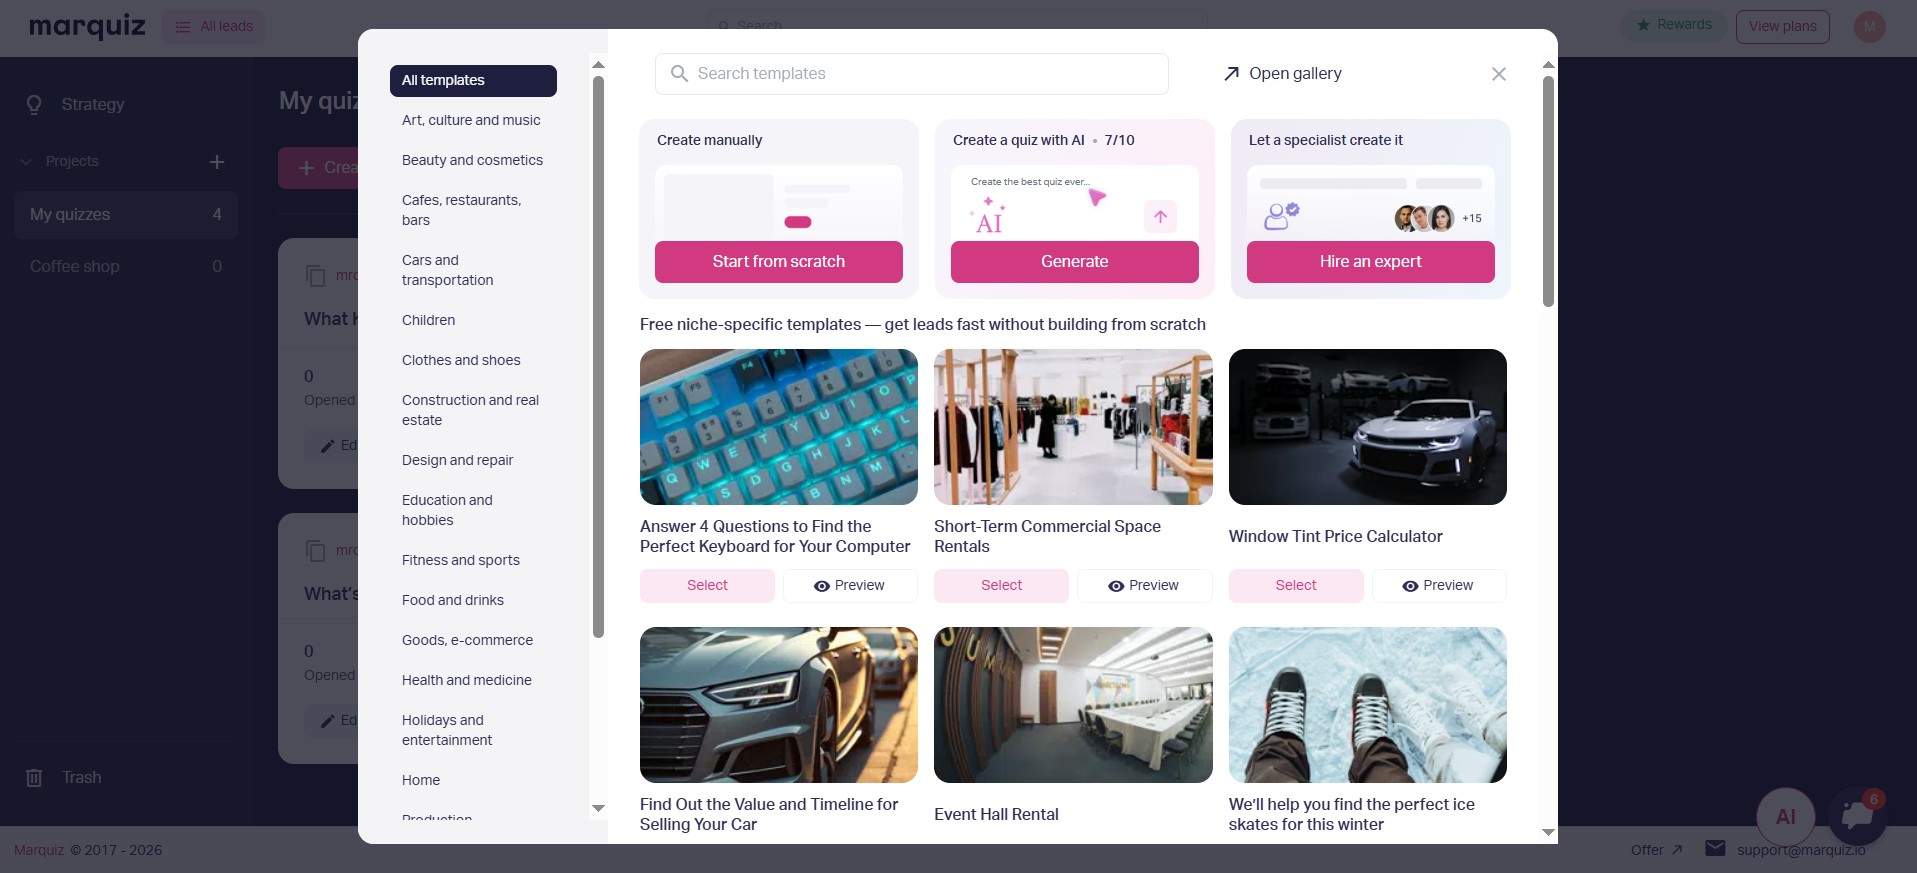
Task: Click the Strategy lightbulb icon
Action: (34, 105)
